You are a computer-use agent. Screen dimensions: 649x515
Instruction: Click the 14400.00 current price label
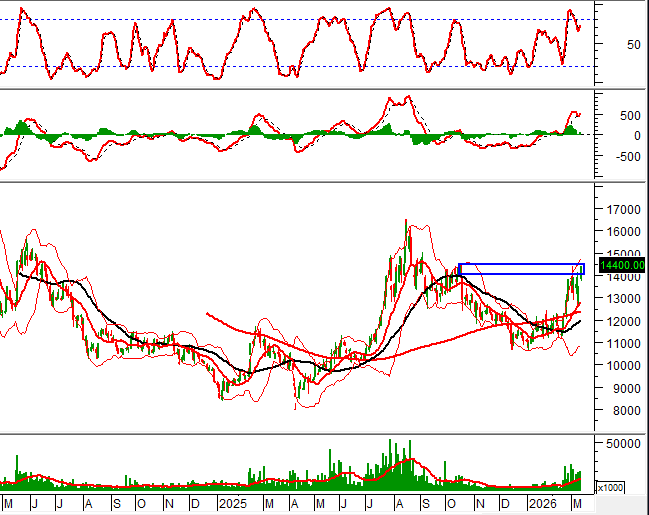pos(620,265)
